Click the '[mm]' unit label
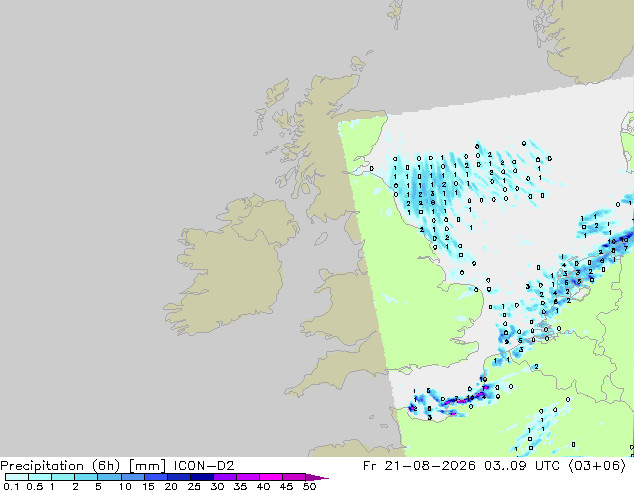 pyautogui.click(x=147, y=466)
